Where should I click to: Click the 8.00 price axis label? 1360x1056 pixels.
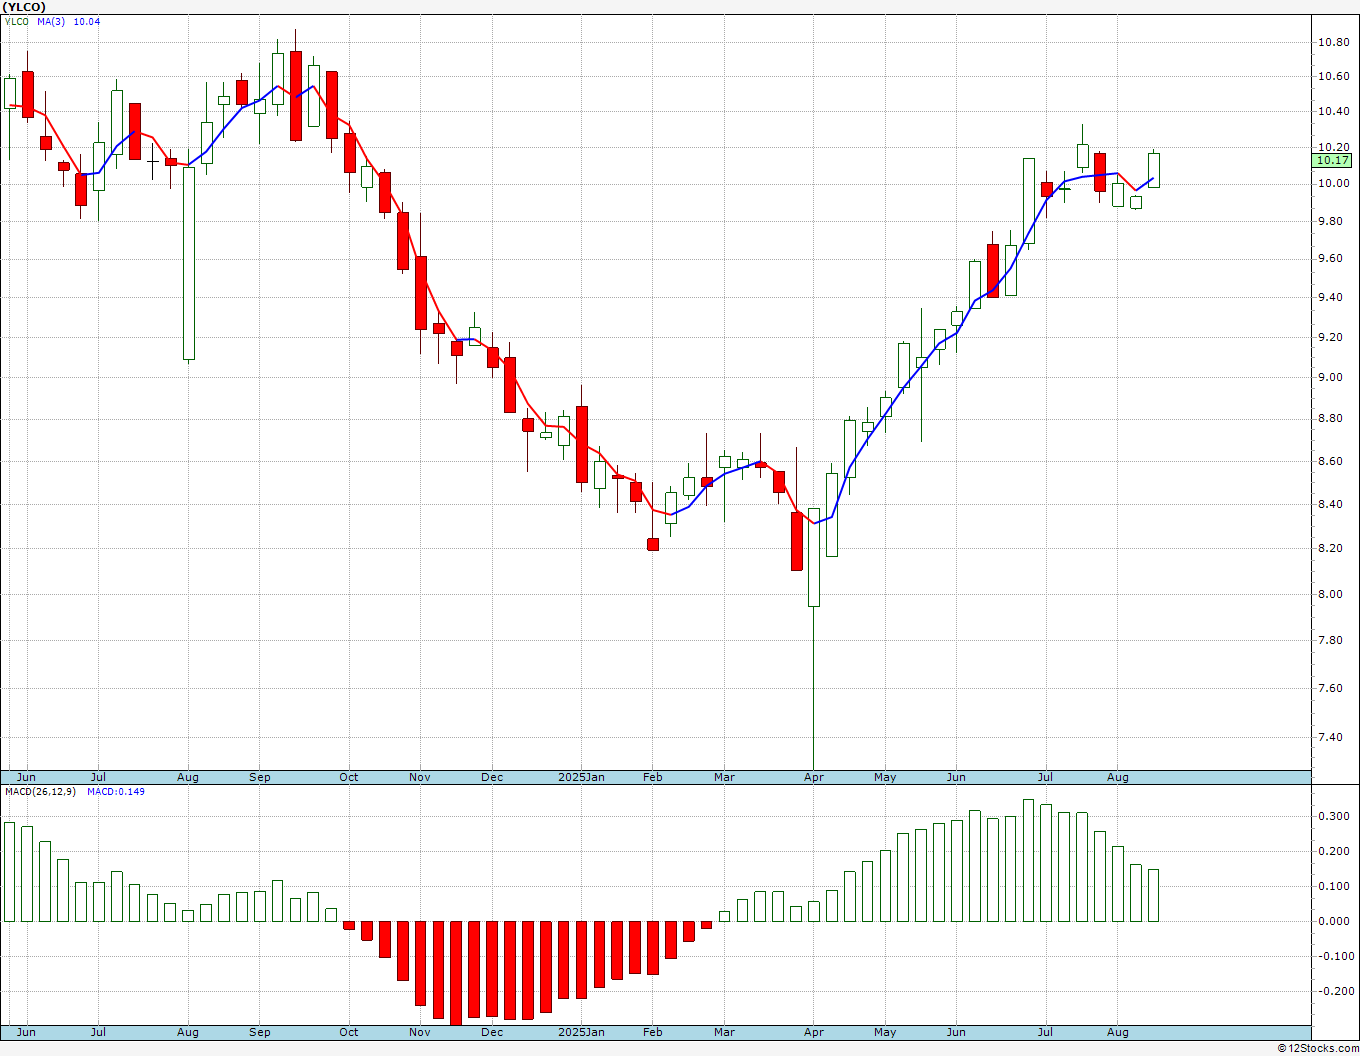point(1333,594)
